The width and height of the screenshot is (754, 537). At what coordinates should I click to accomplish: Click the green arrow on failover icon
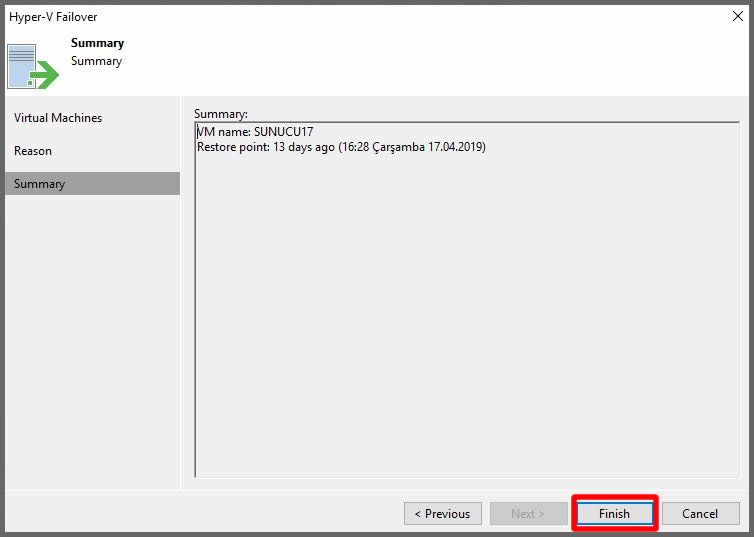tap(45, 75)
